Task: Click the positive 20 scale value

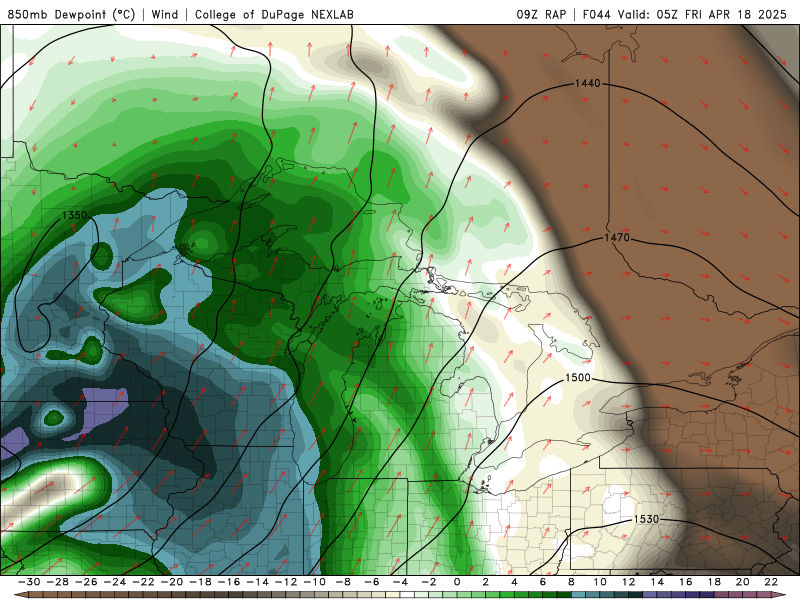Action: (743, 582)
